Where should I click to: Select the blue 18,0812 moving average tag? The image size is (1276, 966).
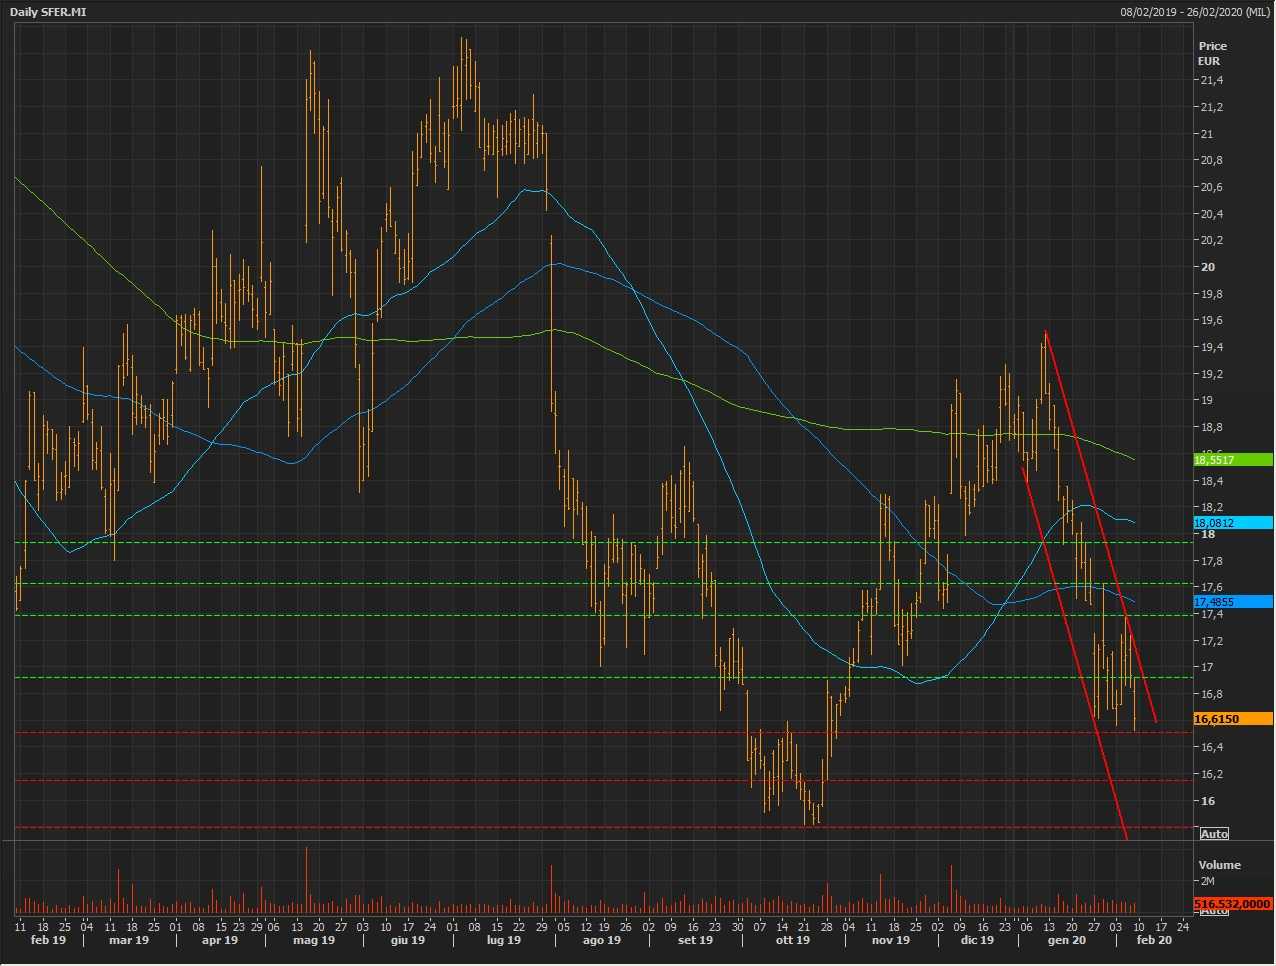(x=1232, y=523)
